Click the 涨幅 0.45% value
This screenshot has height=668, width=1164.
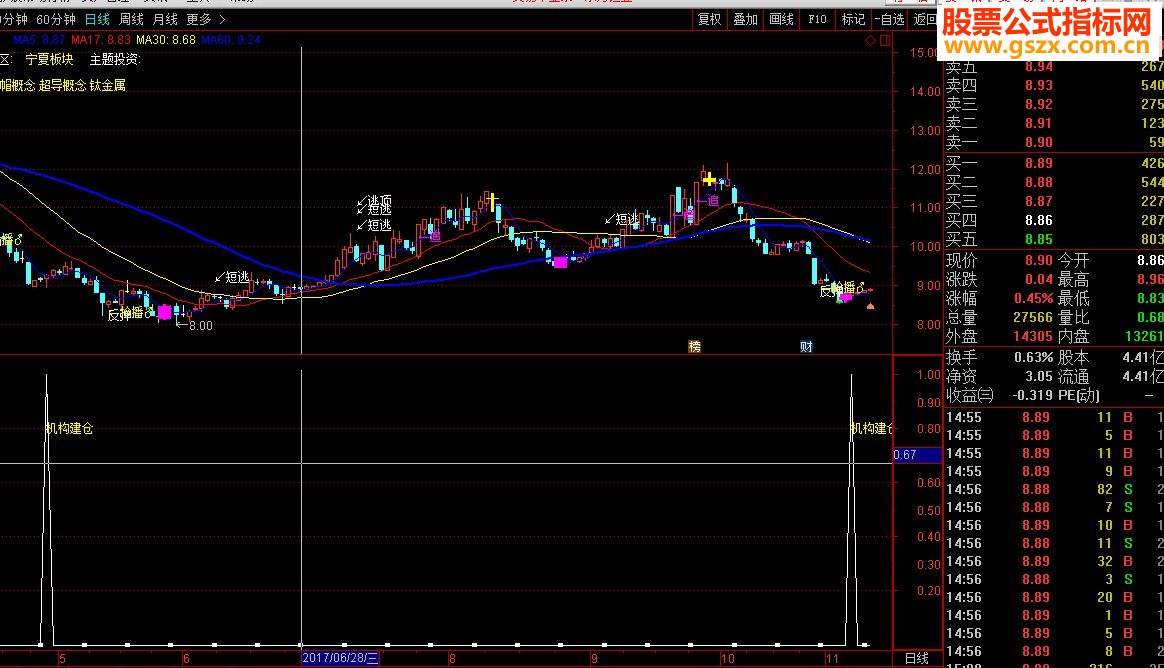point(1033,298)
